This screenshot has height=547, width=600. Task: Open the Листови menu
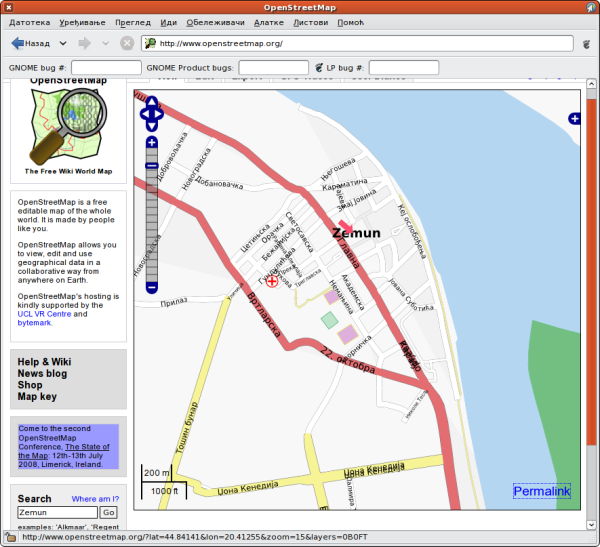[x=310, y=23]
